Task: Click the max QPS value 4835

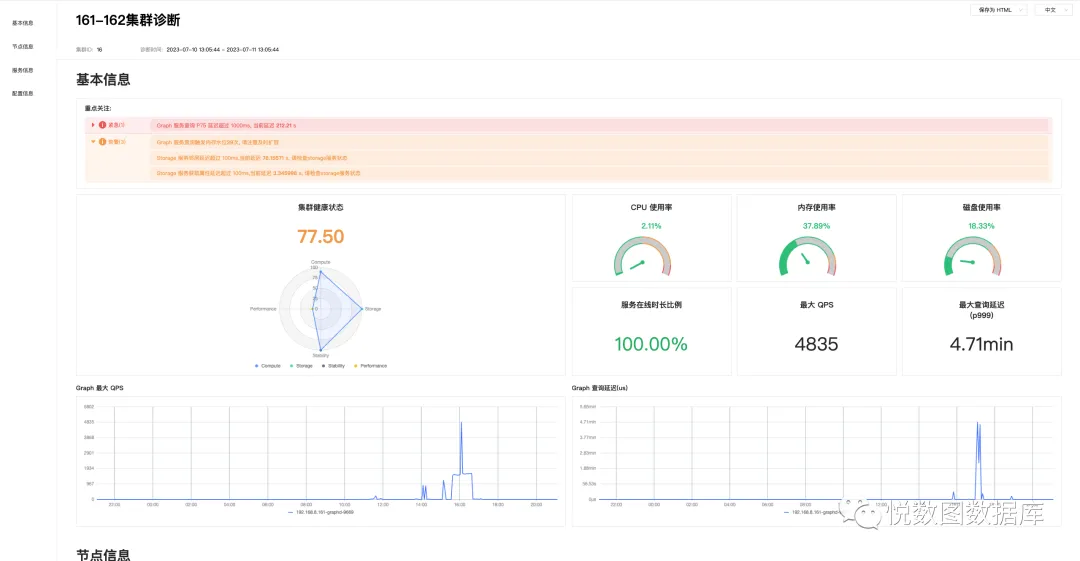Action: 816,344
